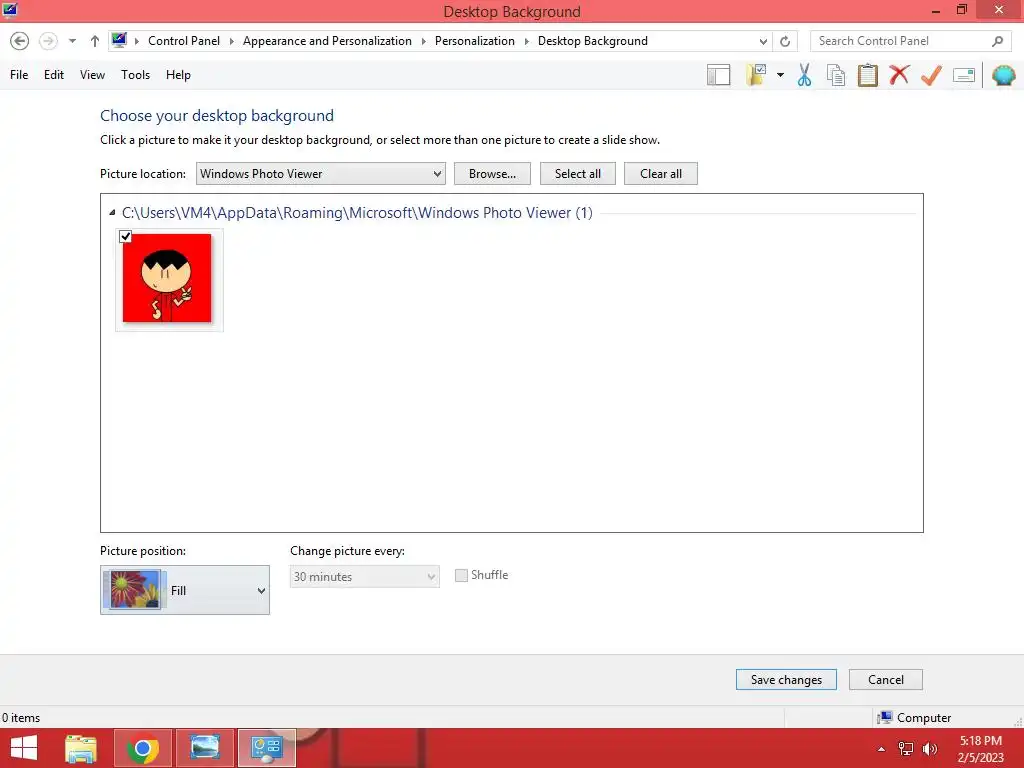Uncheck the cartoon picture's checkbox

(x=126, y=236)
